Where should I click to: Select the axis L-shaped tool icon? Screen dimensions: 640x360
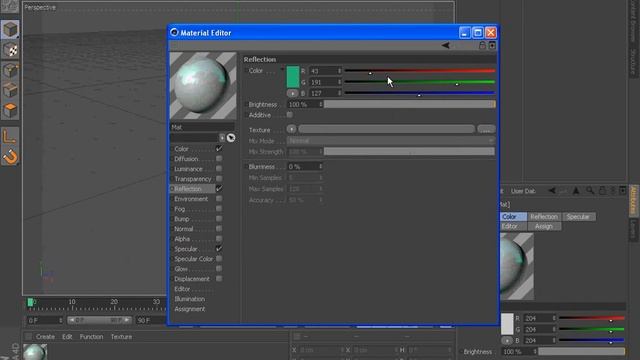click(x=10, y=136)
